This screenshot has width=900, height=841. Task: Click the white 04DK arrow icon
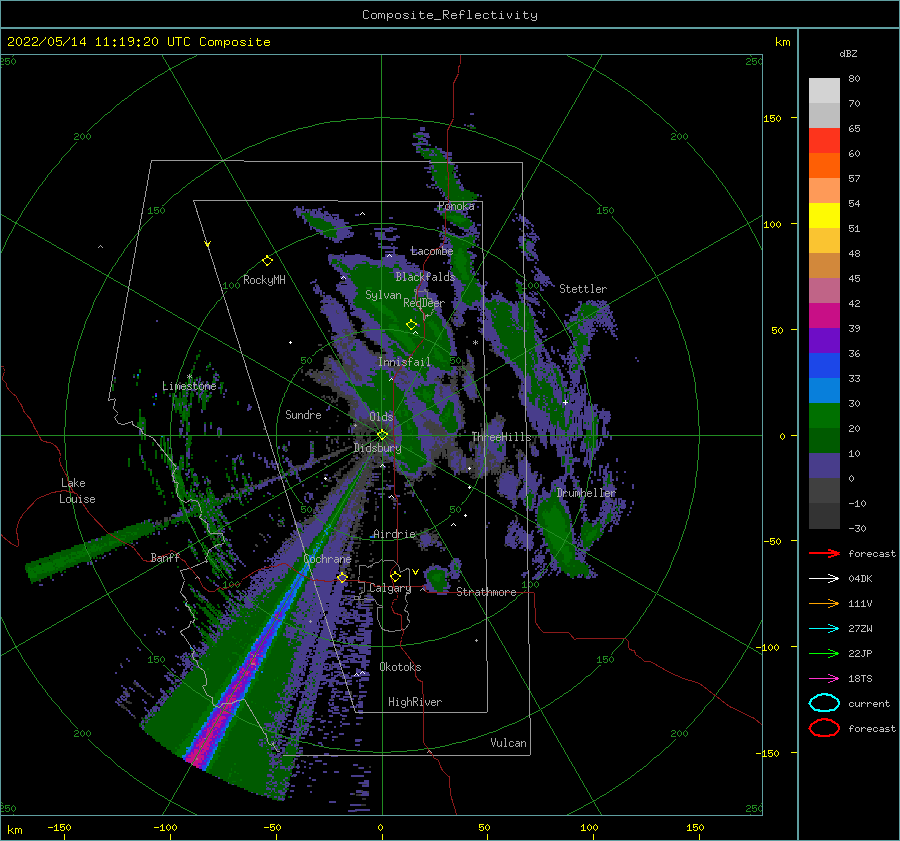coord(824,578)
